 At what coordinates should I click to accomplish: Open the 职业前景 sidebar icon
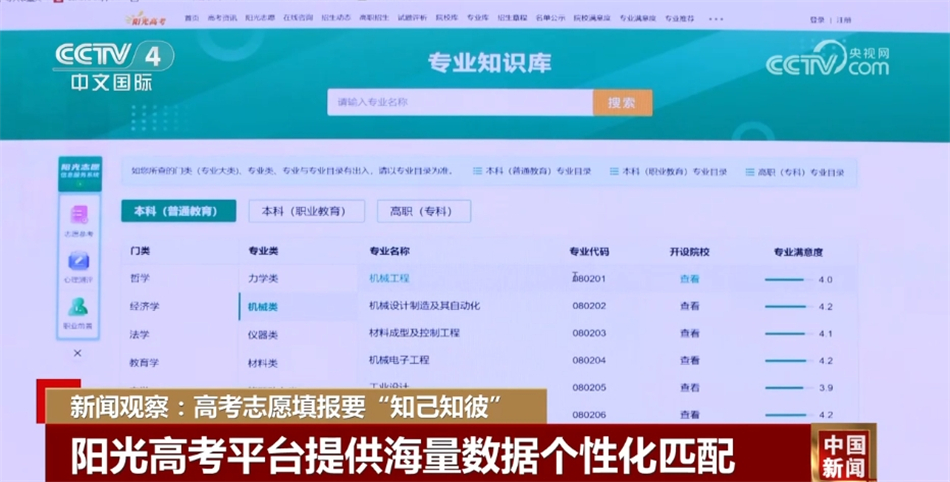pos(78,311)
